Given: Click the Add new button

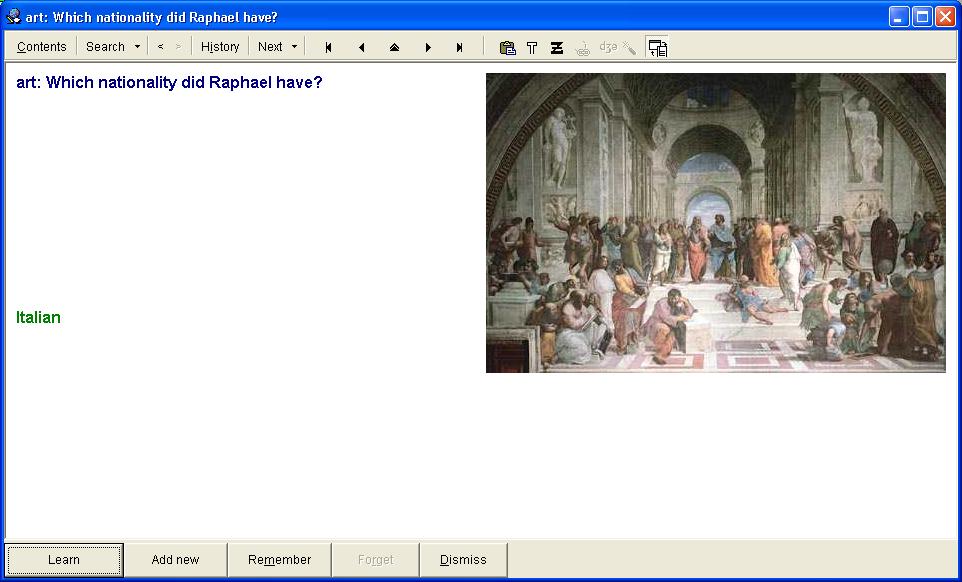Looking at the screenshot, I should pyautogui.click(x=175, y=560).
